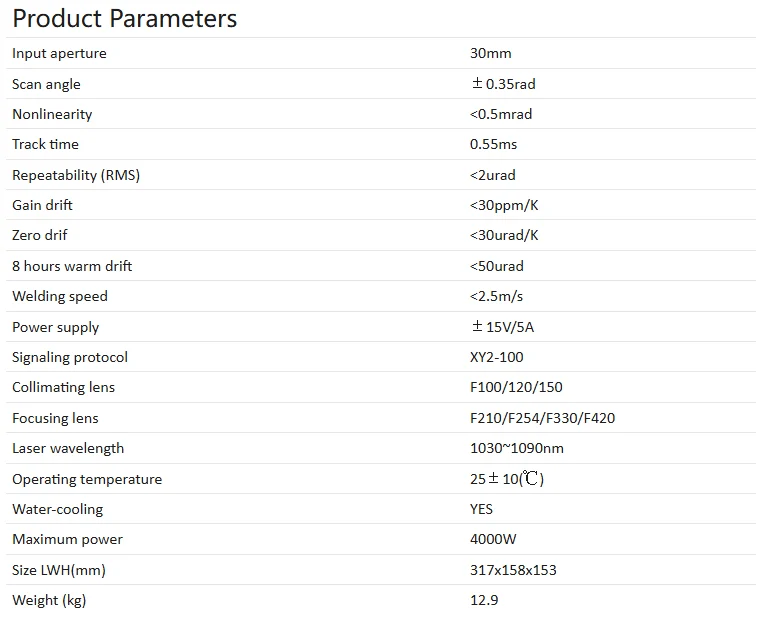This screenshot has width=761, height=617.
Task: Click the Nonlinearity row label
Action: (x=52, y=114)
